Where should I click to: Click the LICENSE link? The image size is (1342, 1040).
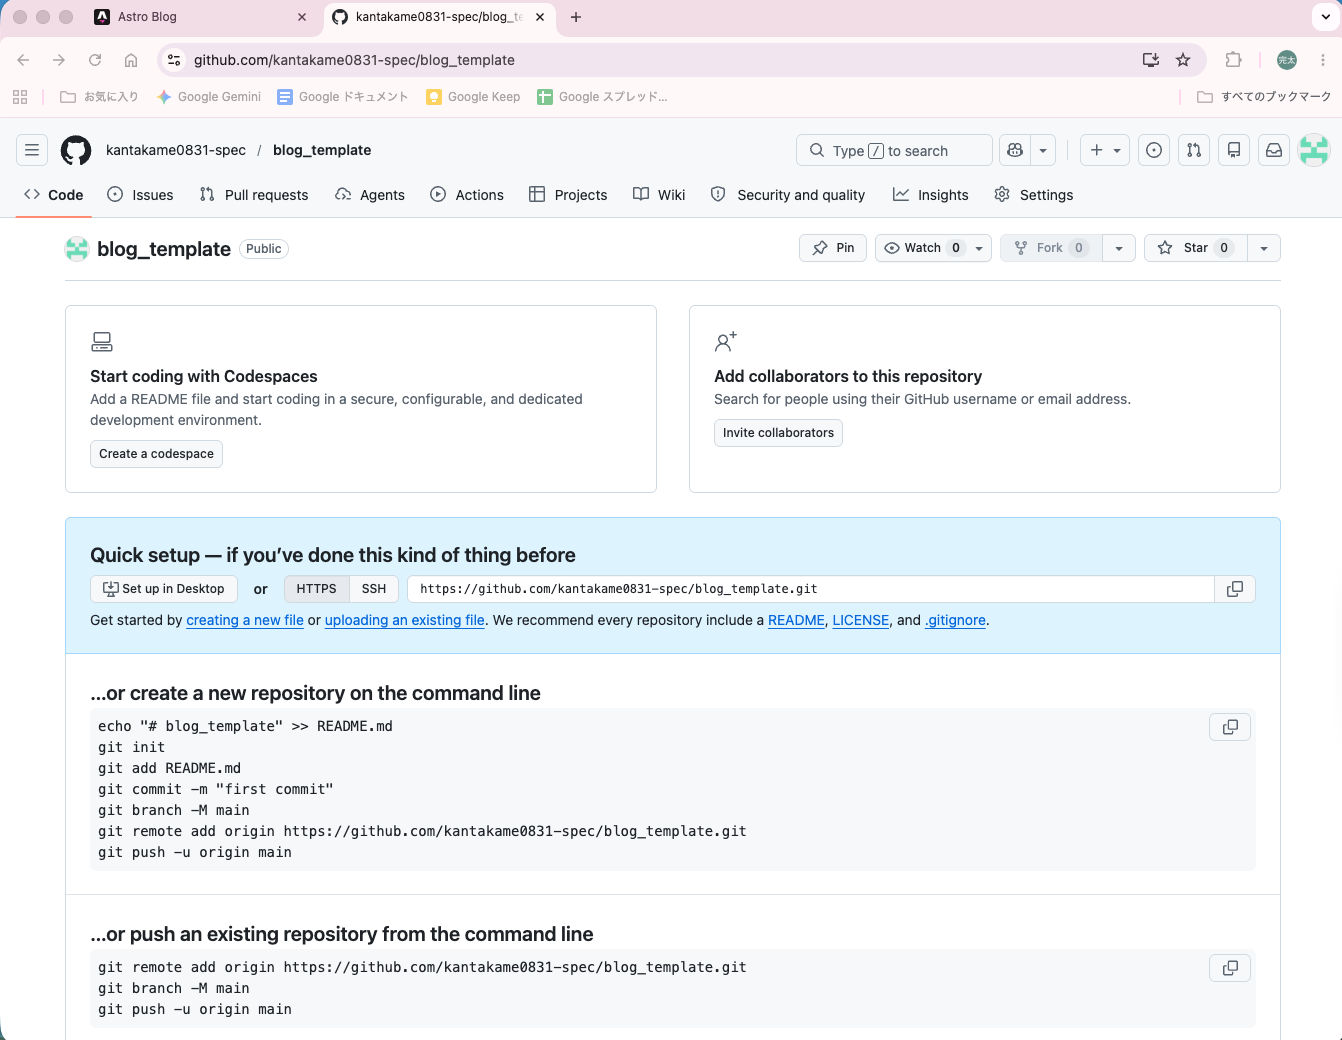point(861,620)
